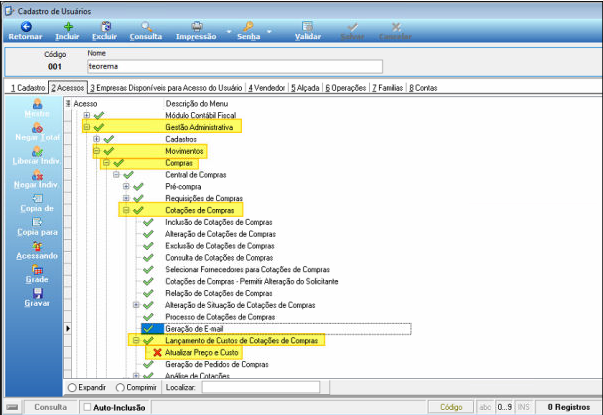Click the Validar toolbar icon
The height and width of the screenshot is (415, 603).
pos(307,27)
